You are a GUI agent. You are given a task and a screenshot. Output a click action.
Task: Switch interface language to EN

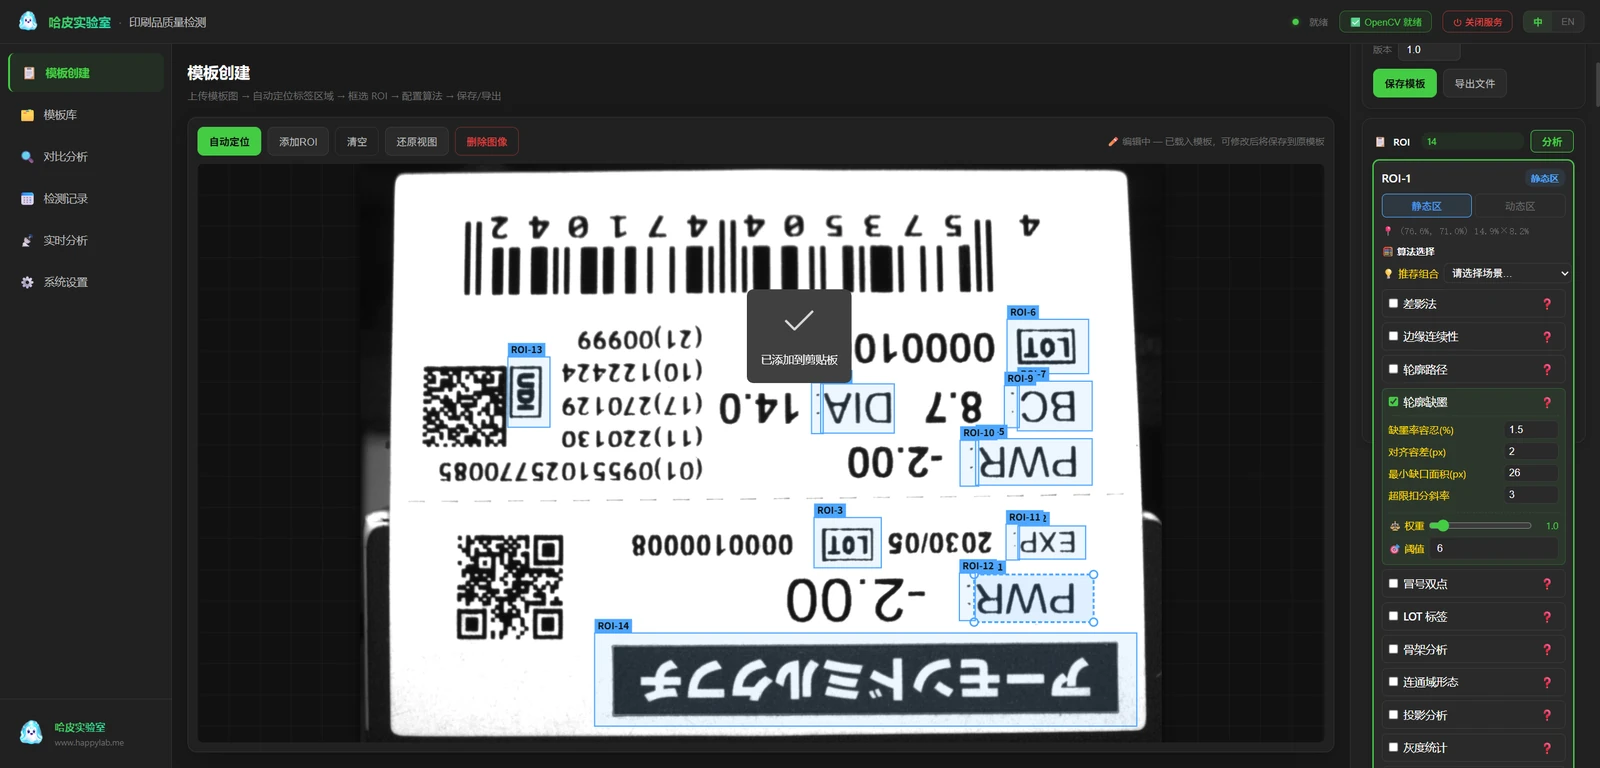1567,22
